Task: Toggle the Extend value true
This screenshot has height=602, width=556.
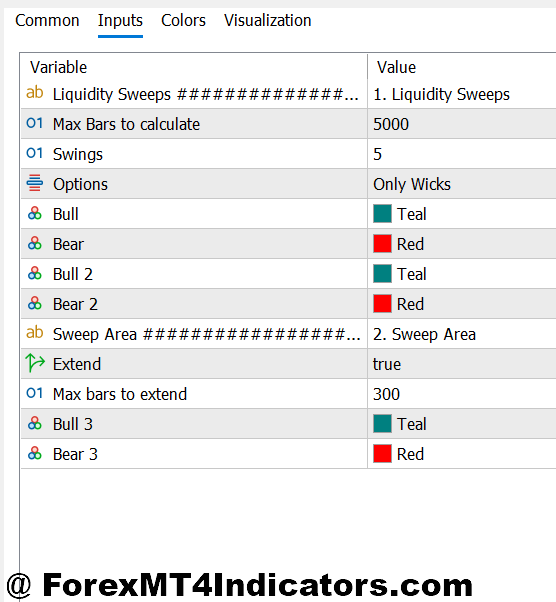Action: tap(462, 364)
